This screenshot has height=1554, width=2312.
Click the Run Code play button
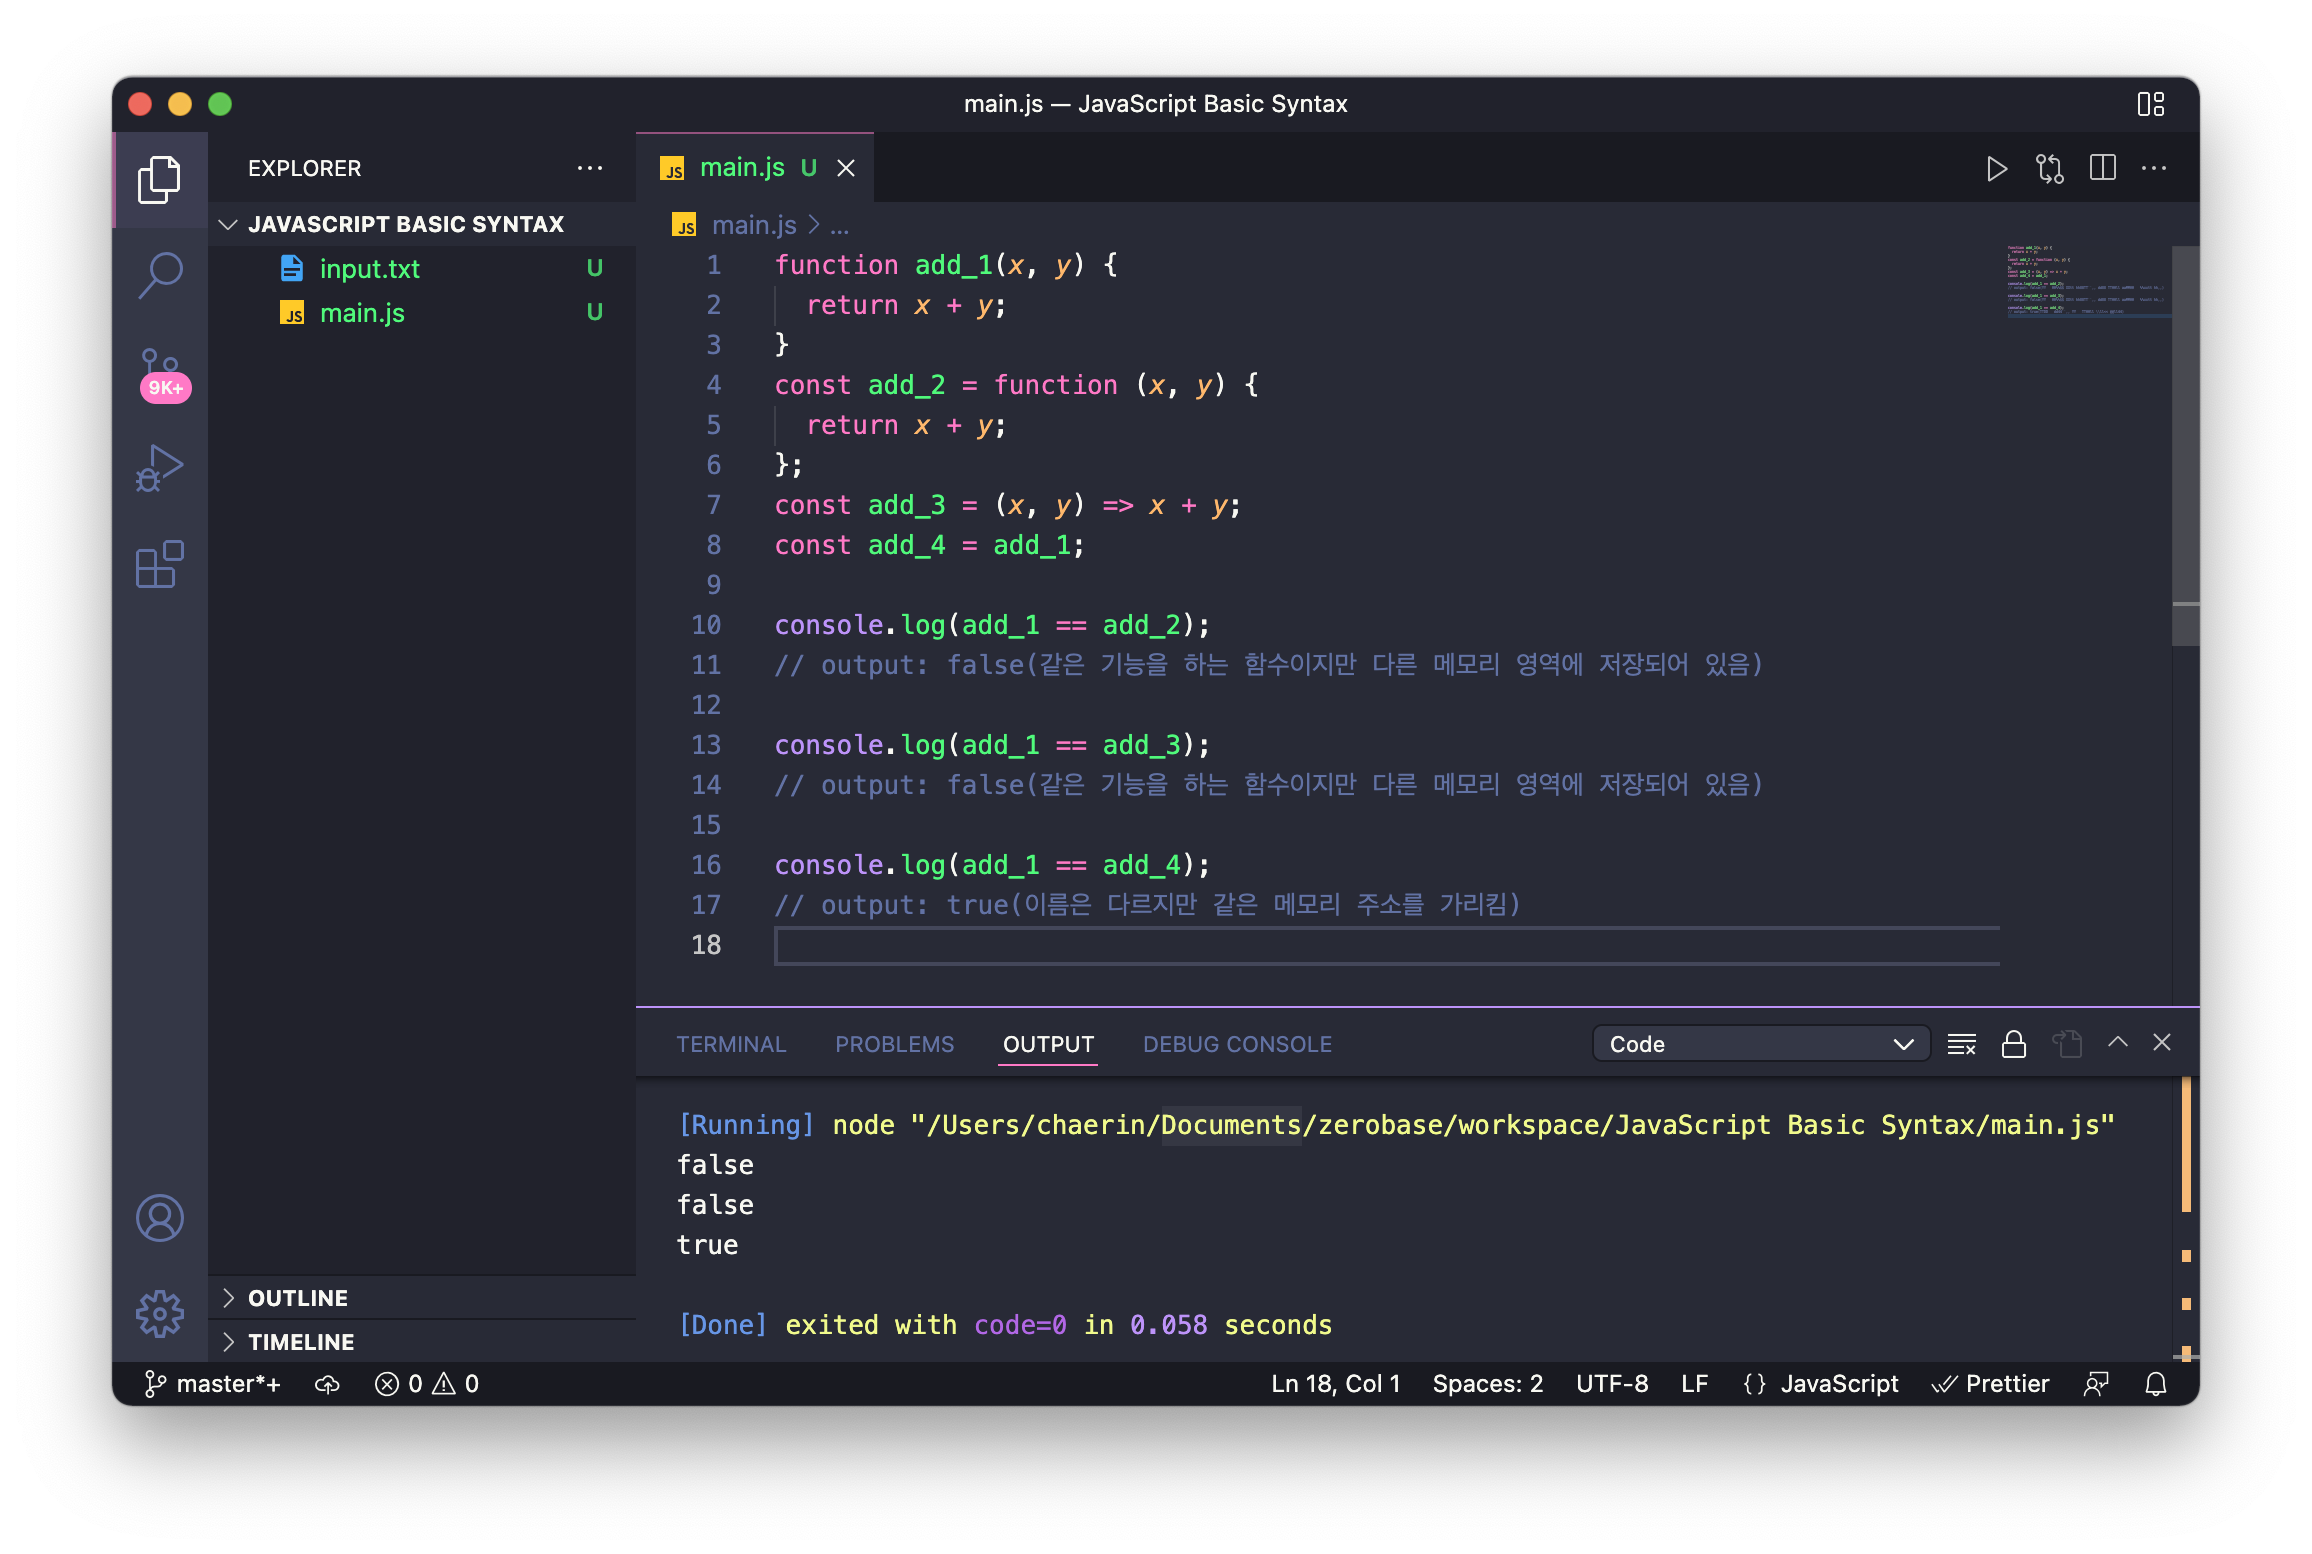click(x=1996, y=169)
